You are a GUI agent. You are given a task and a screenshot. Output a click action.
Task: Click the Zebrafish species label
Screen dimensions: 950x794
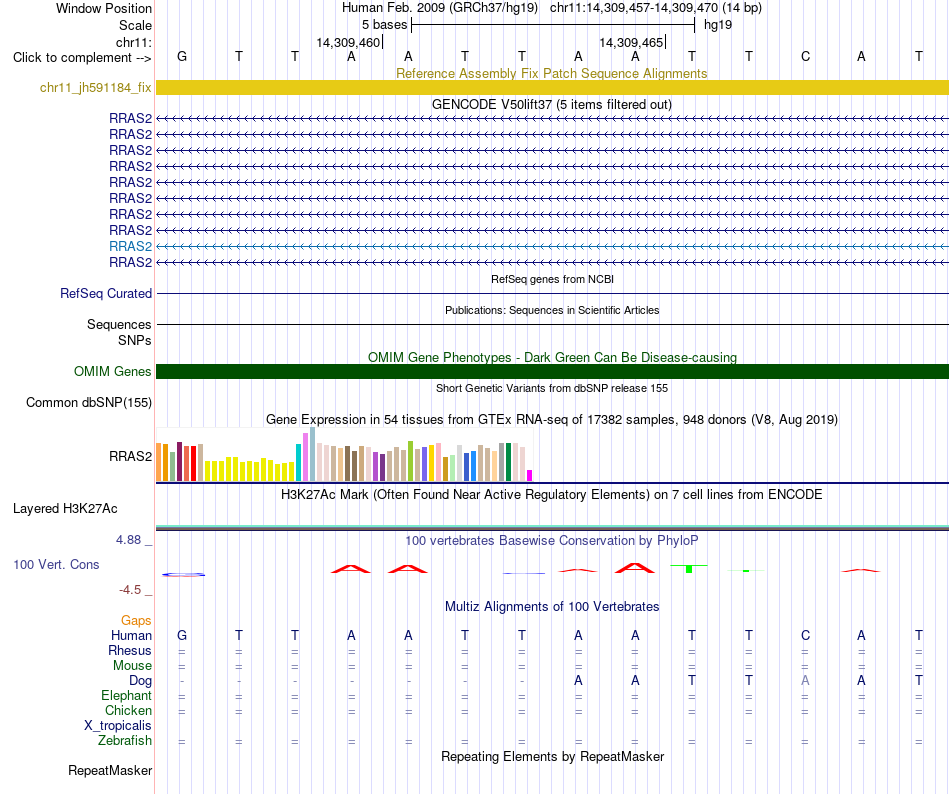coord(125,741)
